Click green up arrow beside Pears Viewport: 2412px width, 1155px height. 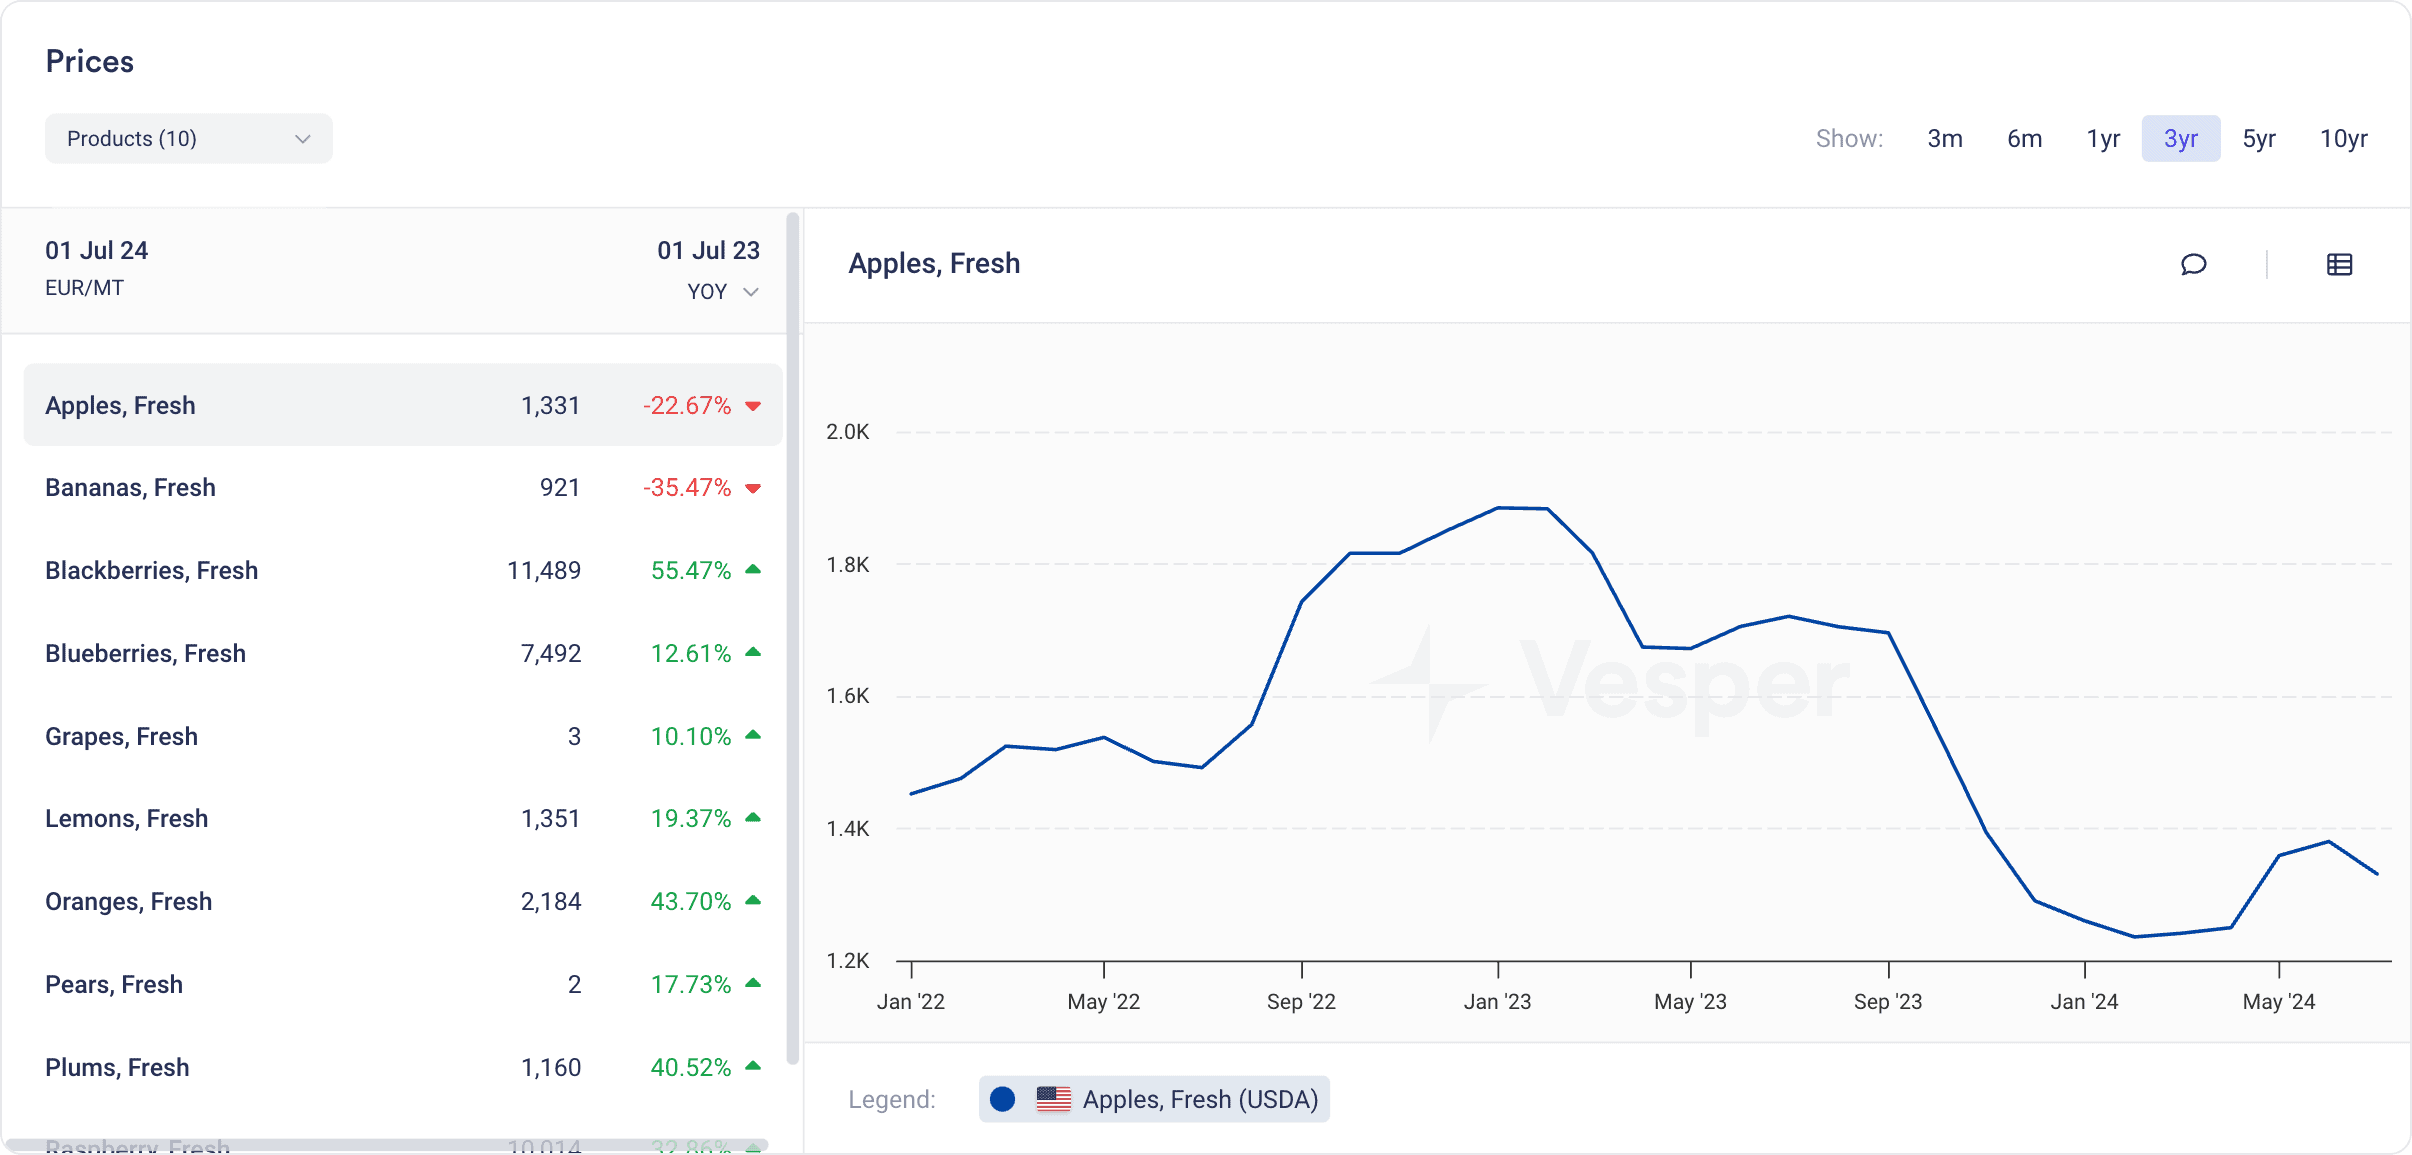click(x=754, y=984)
